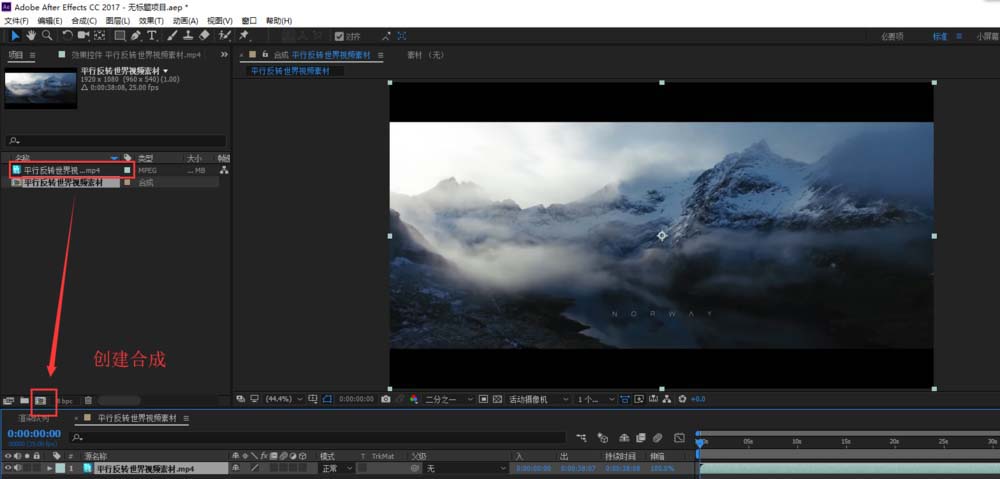The width and height of the screenshot is (1000, 479).
Task: Click the label color swatch of mp4 footage
Action: tap(128, 170)
